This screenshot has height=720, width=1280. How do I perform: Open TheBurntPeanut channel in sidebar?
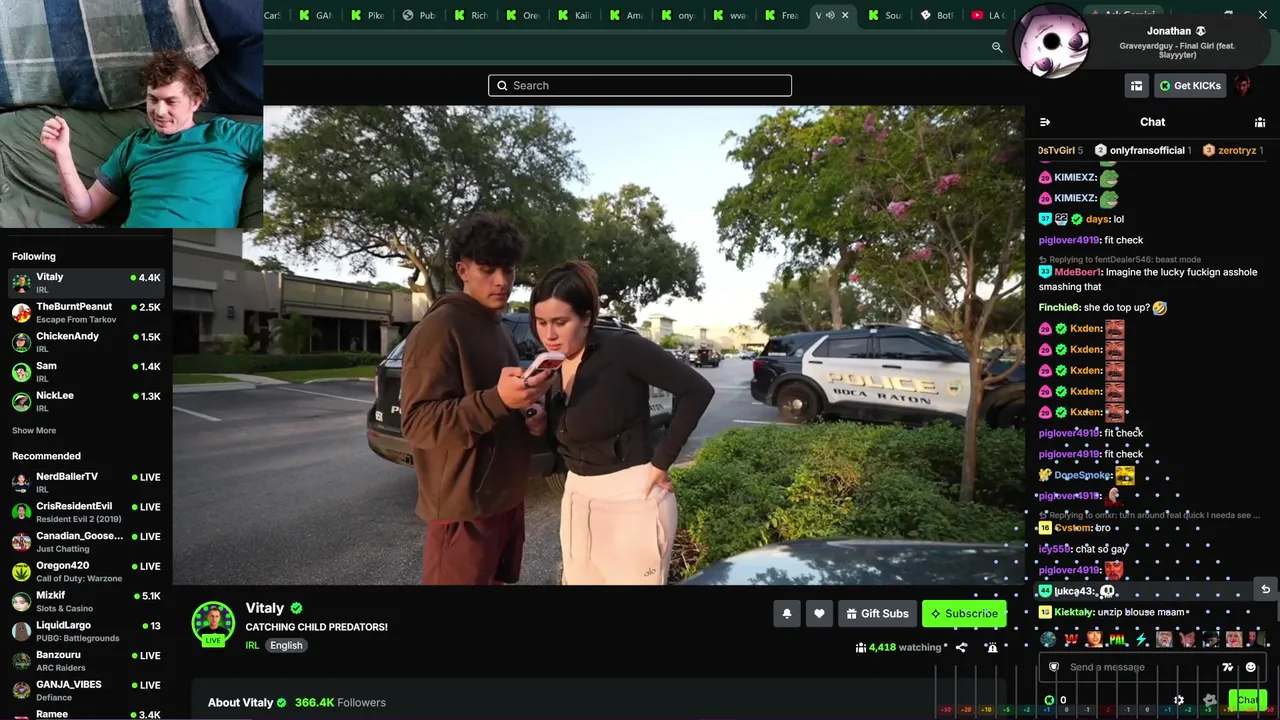(x=86, y=313)
